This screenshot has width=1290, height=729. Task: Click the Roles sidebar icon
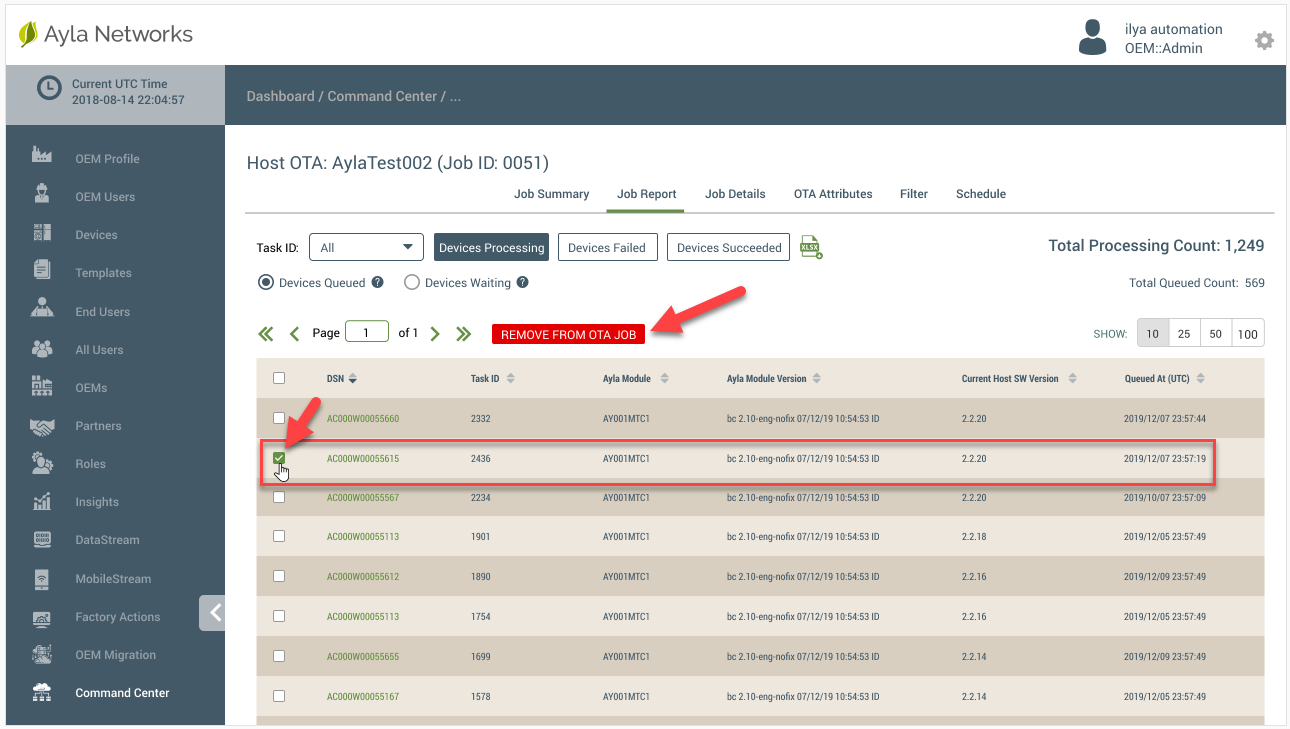coord(42,463)
